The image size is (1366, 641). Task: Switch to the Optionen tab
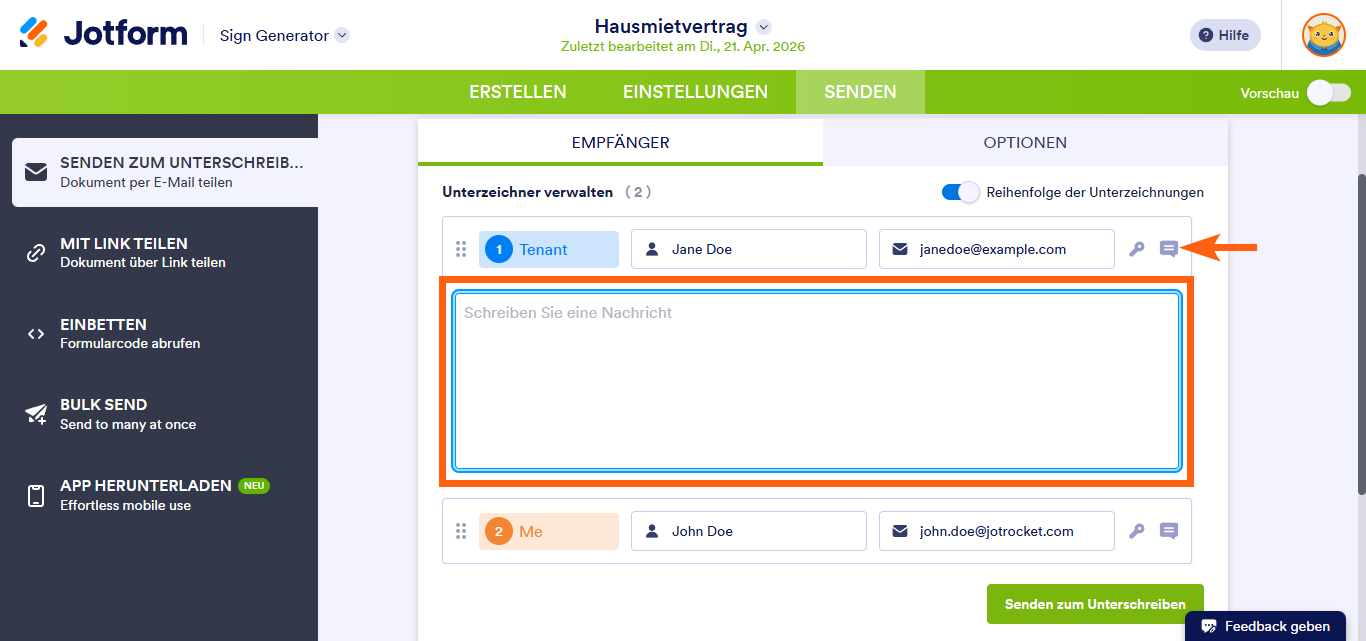[1024, 143]
